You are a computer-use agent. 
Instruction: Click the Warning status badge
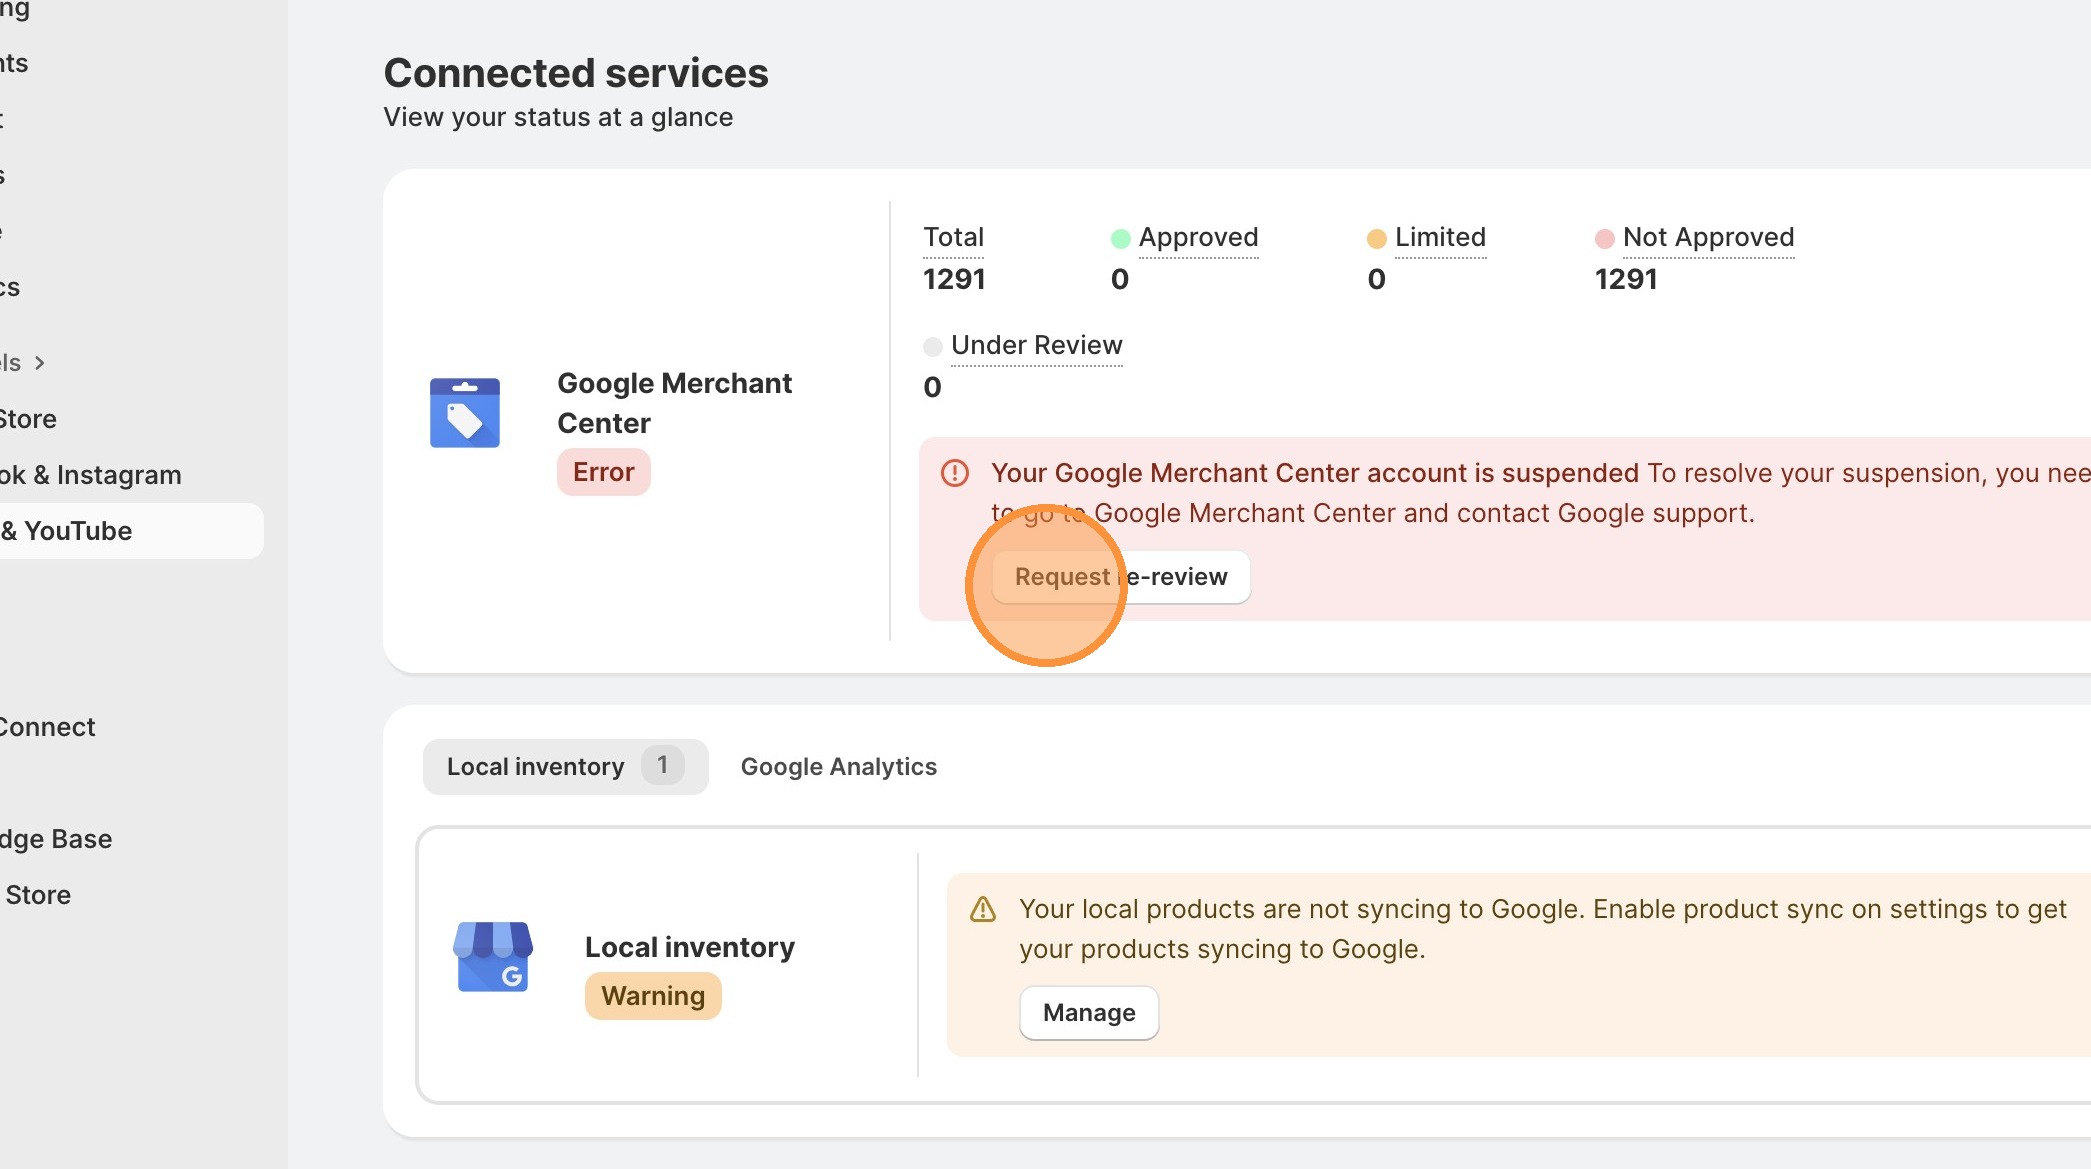(653, 996)
